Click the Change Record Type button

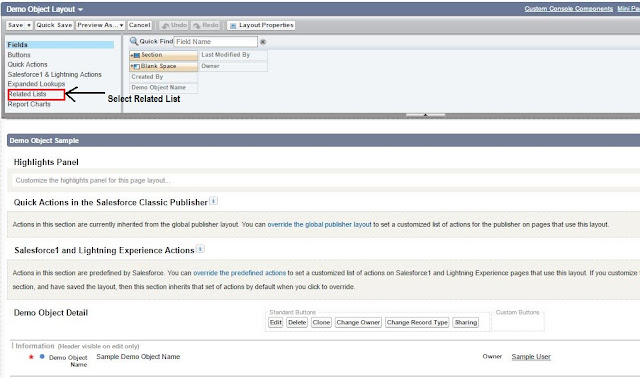click(x=417, y=322)
